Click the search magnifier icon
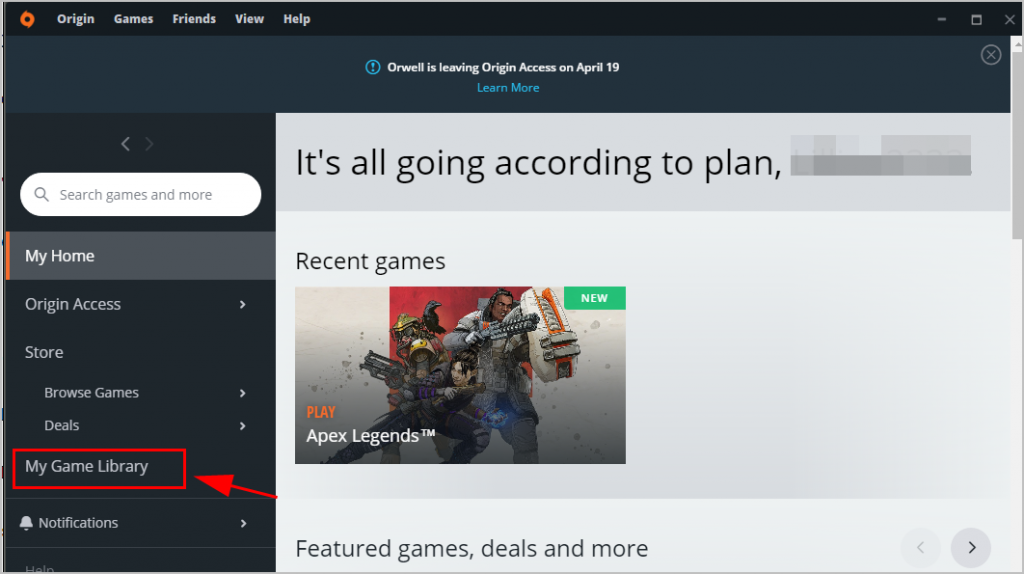This screenshot has width=1024, height=574. click(42, 195)
